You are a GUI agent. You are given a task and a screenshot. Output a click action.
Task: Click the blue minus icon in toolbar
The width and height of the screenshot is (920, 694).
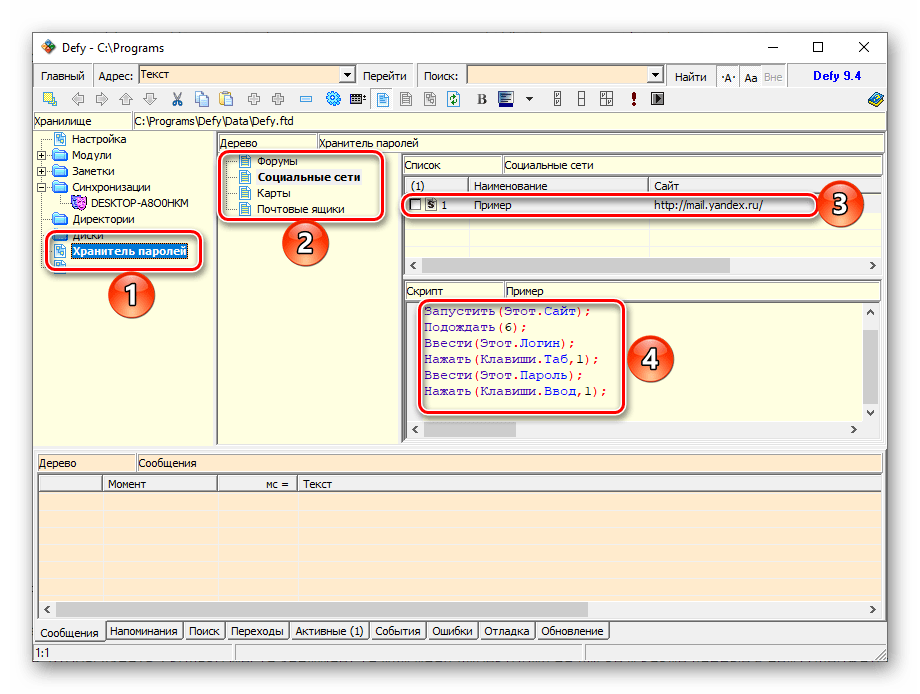(305, 99)
